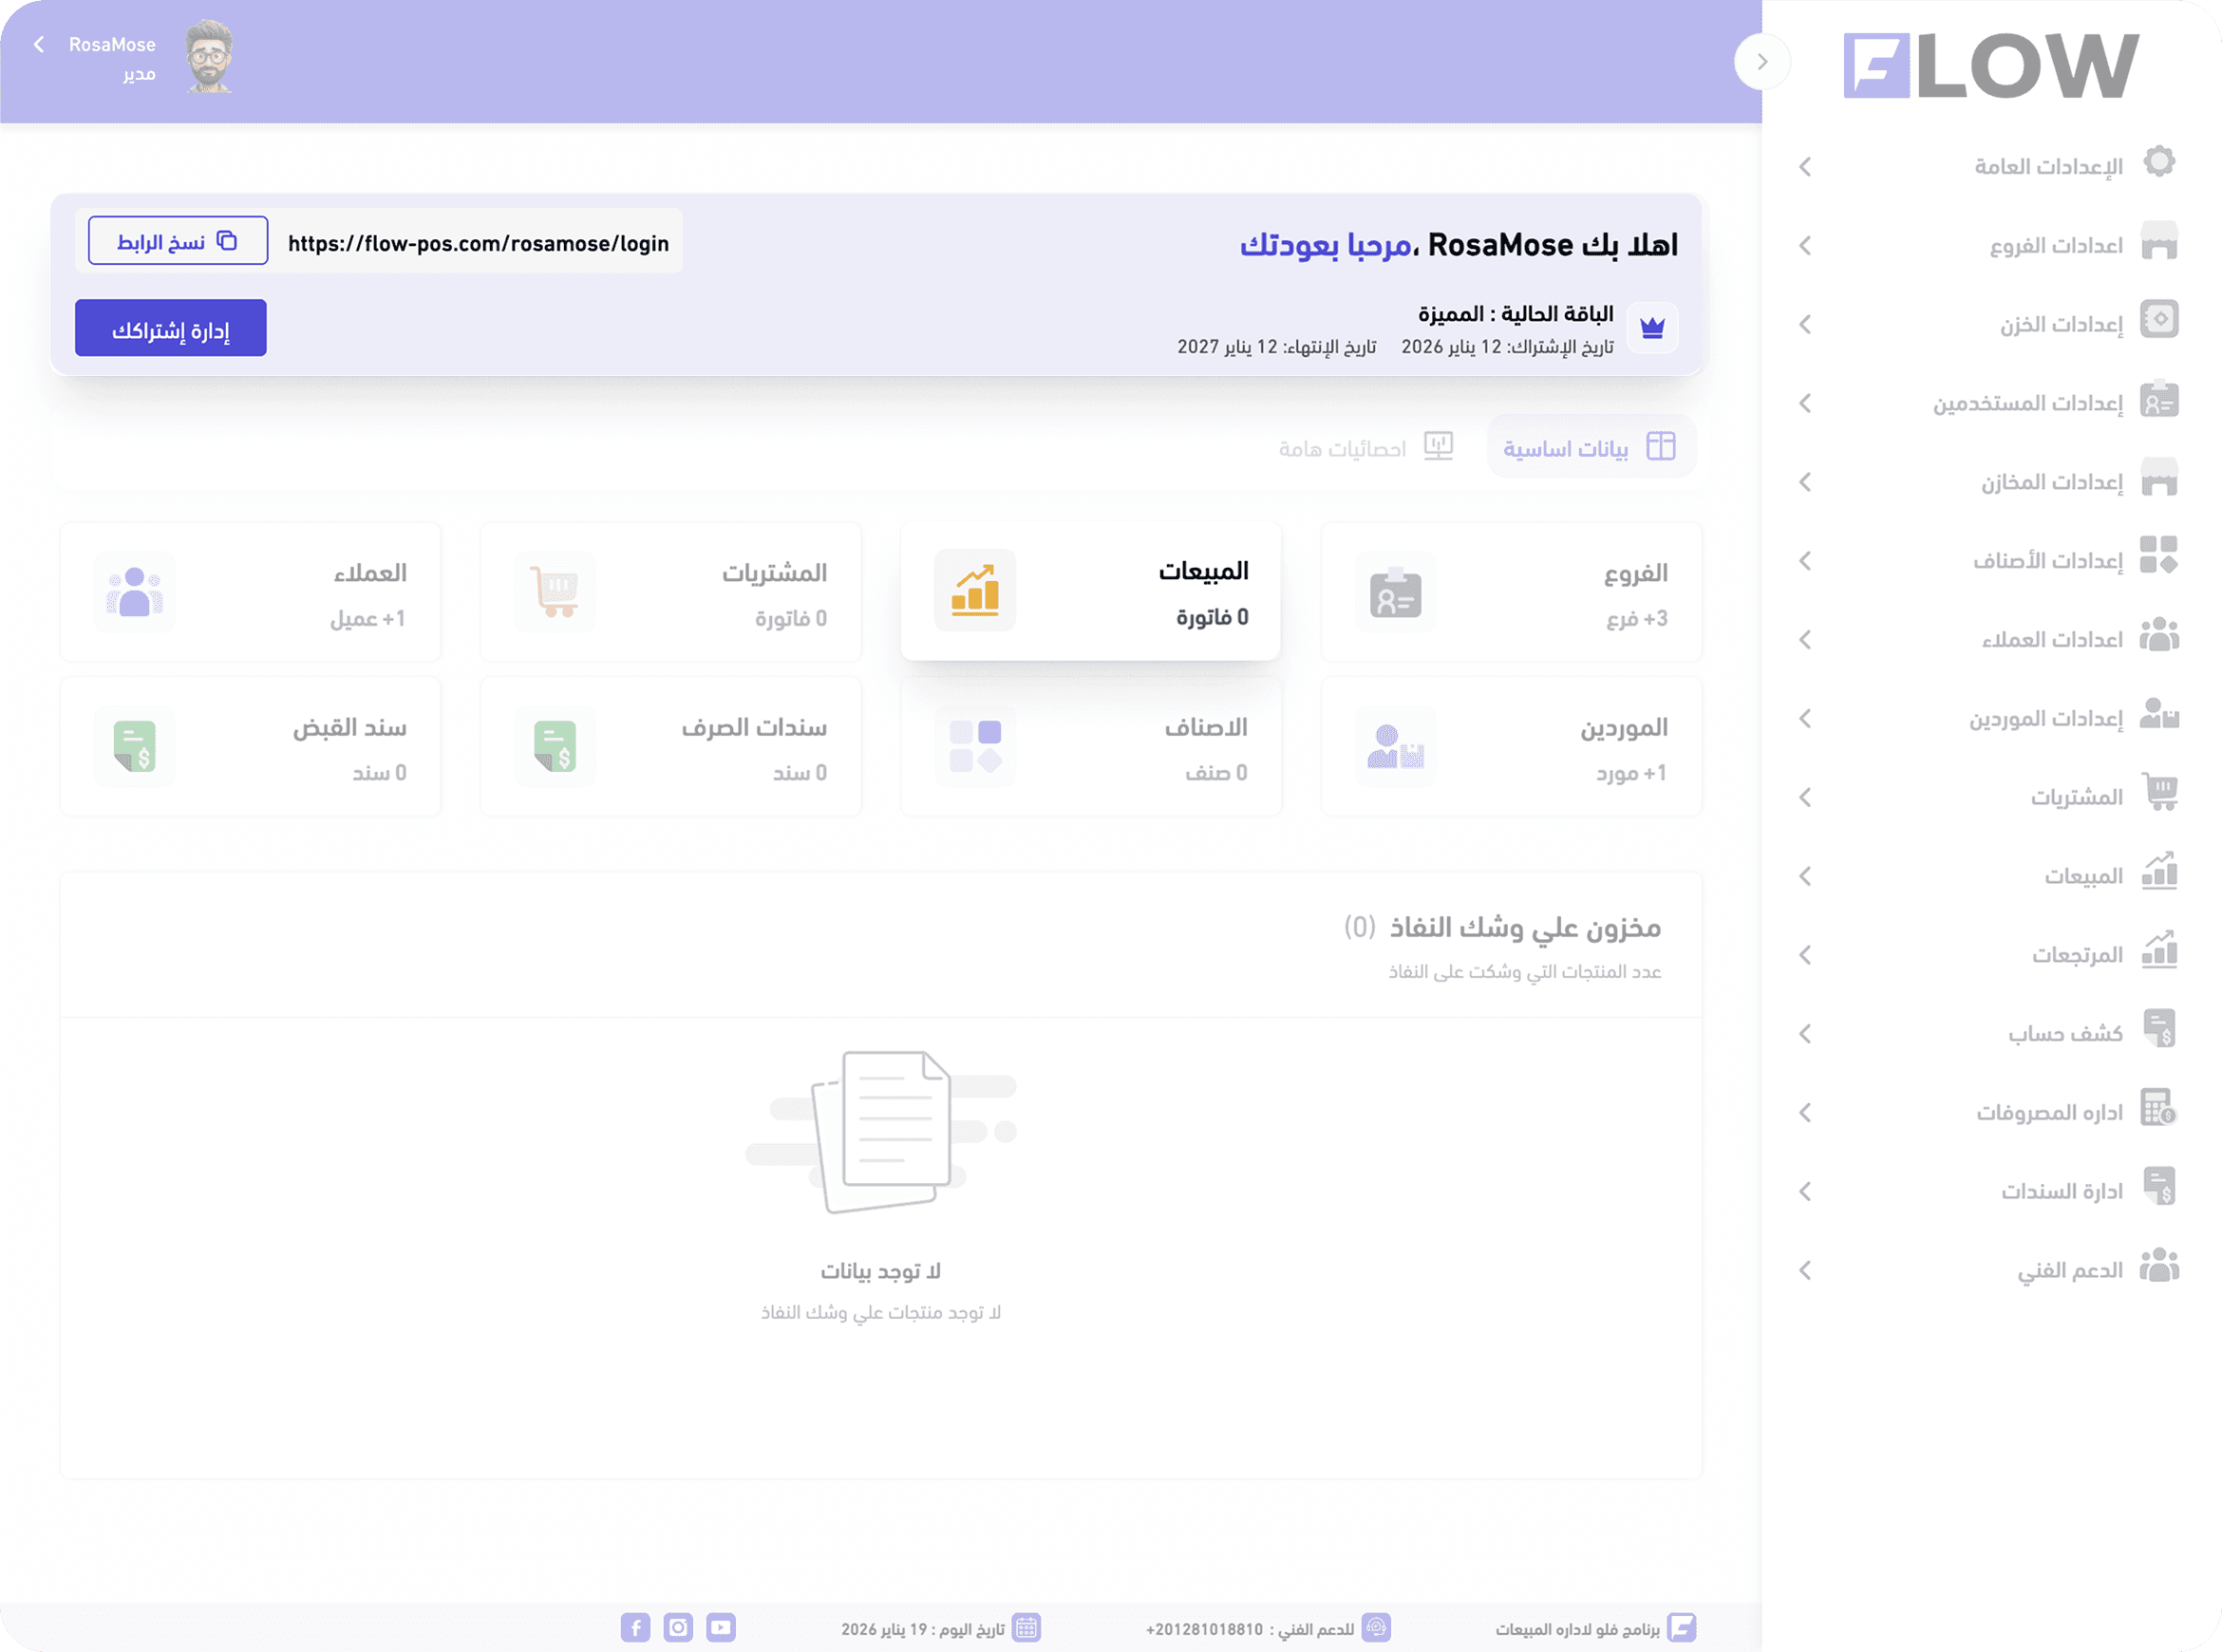
Task: Click the crown subscription plan icon
Action: coord(1652,328)
